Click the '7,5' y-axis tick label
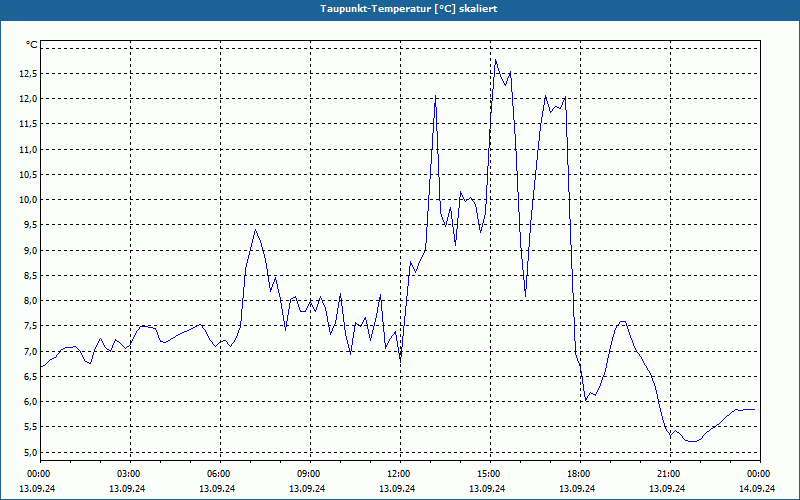The width and height of the screenshot is (800, 500). click(x=30, y=326)
